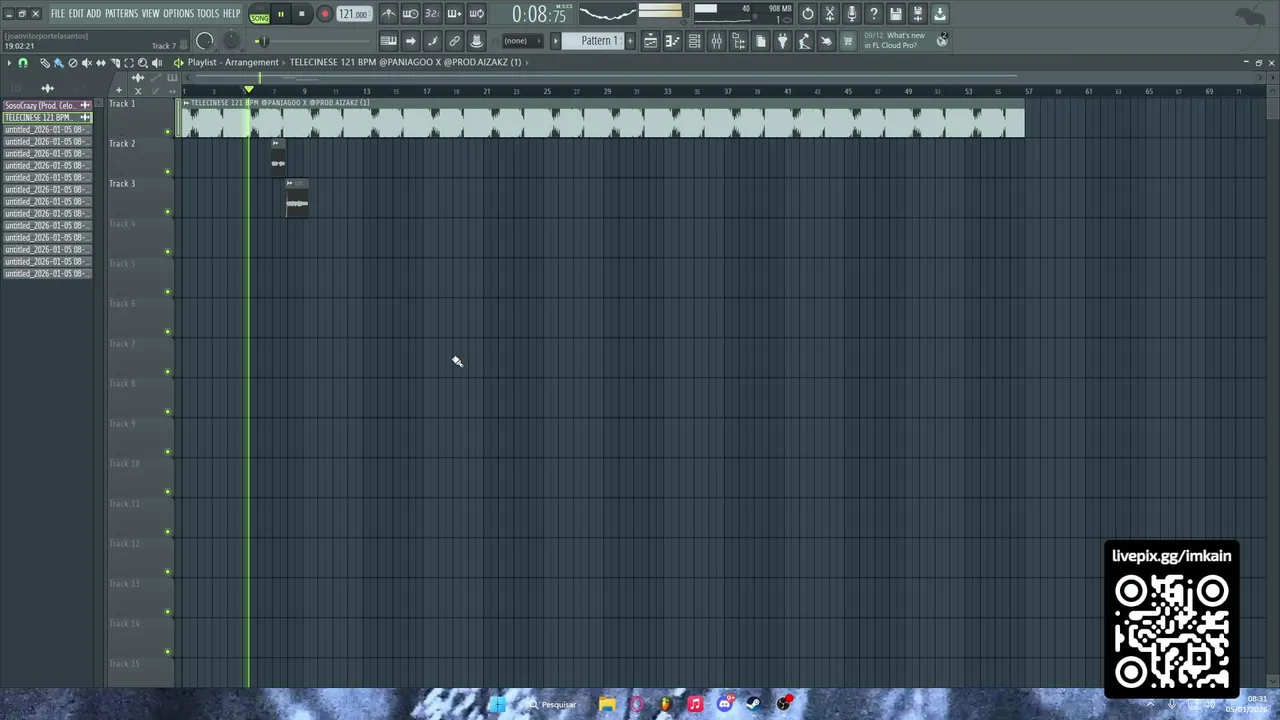This screenshot has height=720, width=1280.
Task: Open "What's new in FL Cloud Pro?" news item
Action: click(x=905, y=40)
